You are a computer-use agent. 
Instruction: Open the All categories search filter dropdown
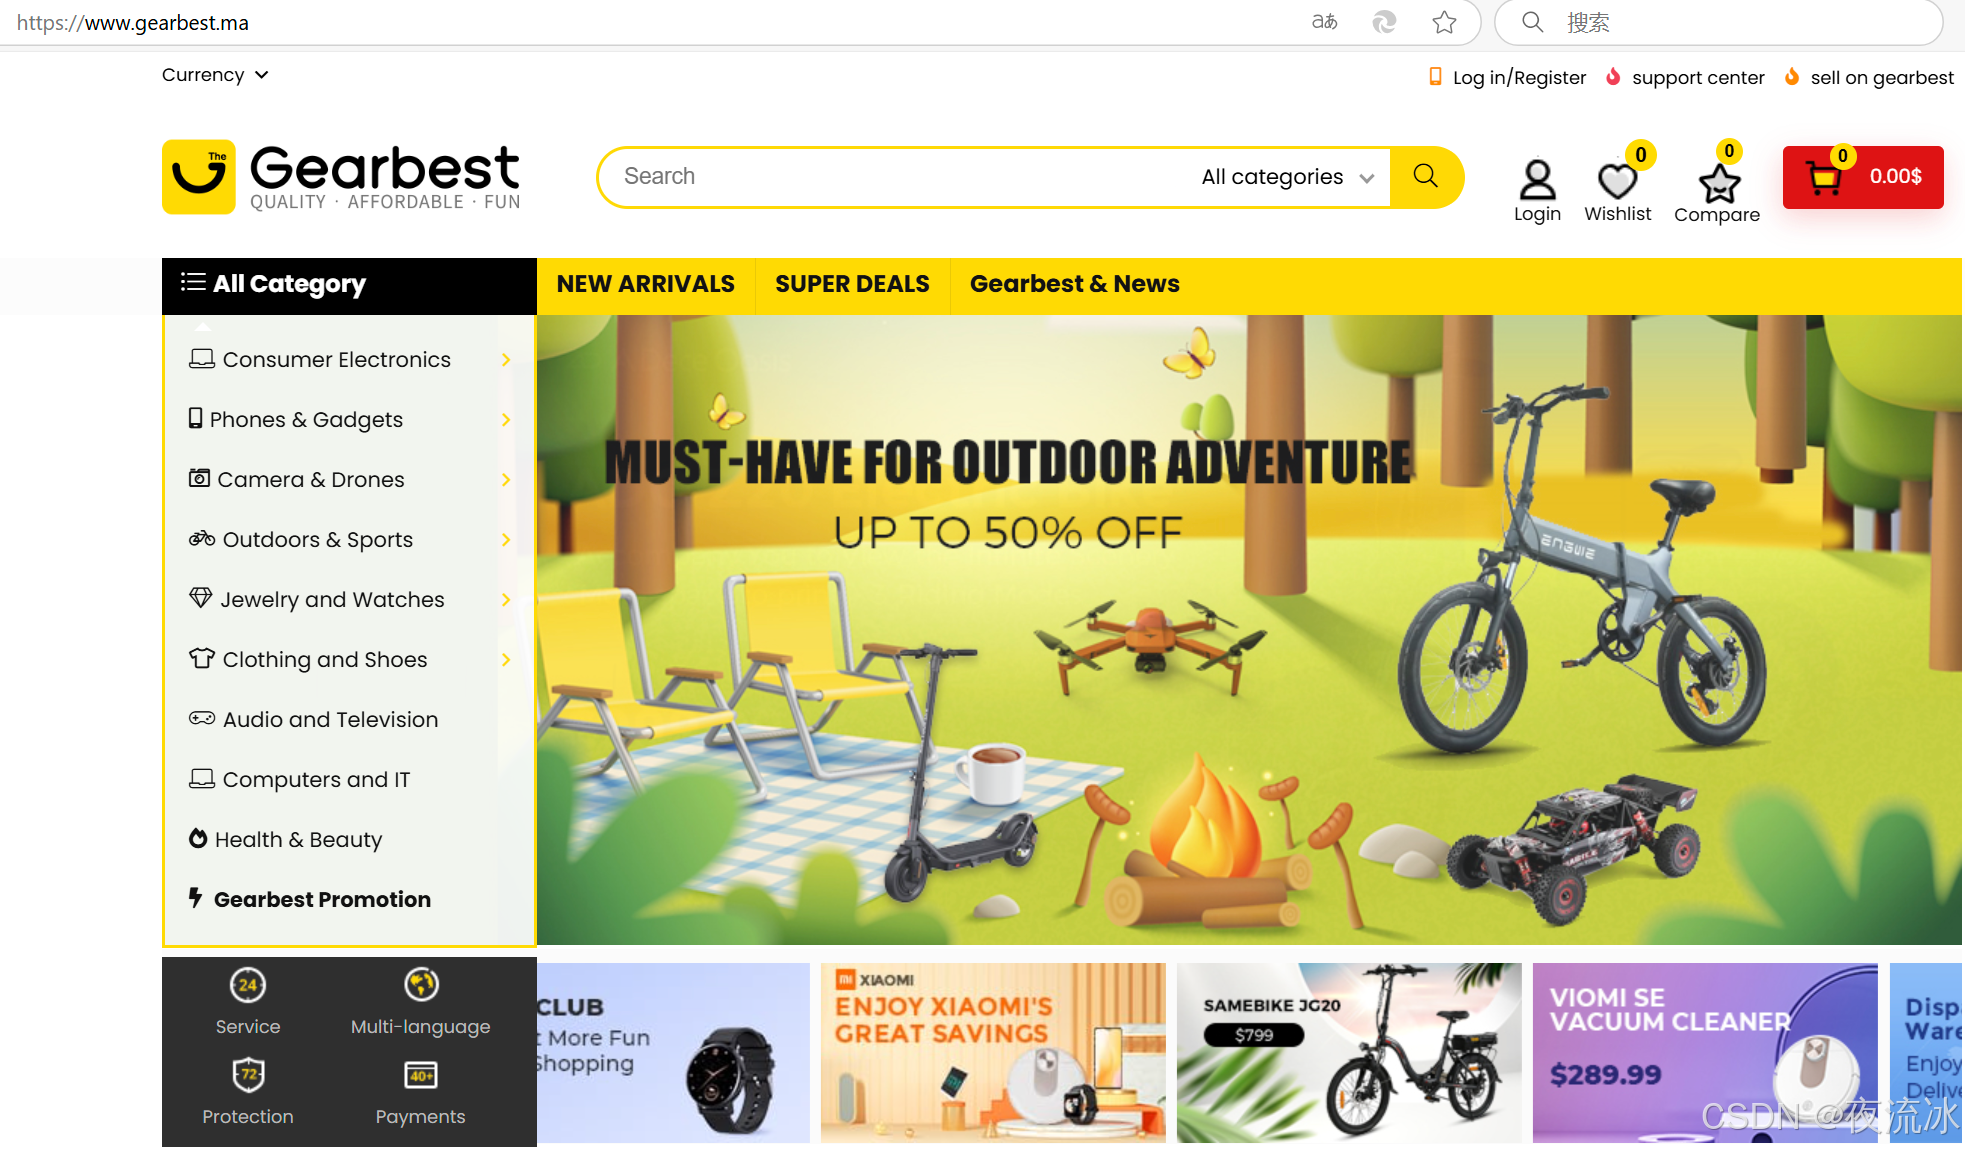pyautogui.click(x=1288, y=177)
